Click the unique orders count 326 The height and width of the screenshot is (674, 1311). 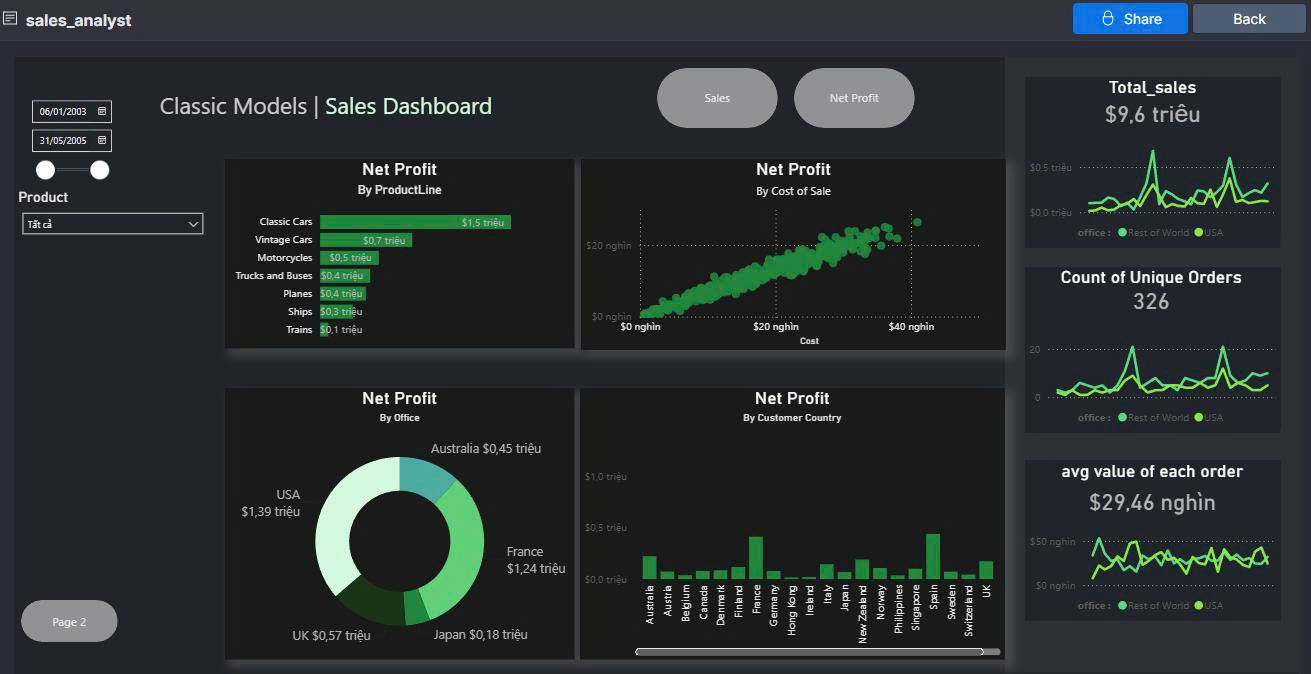click(1151, 302)
